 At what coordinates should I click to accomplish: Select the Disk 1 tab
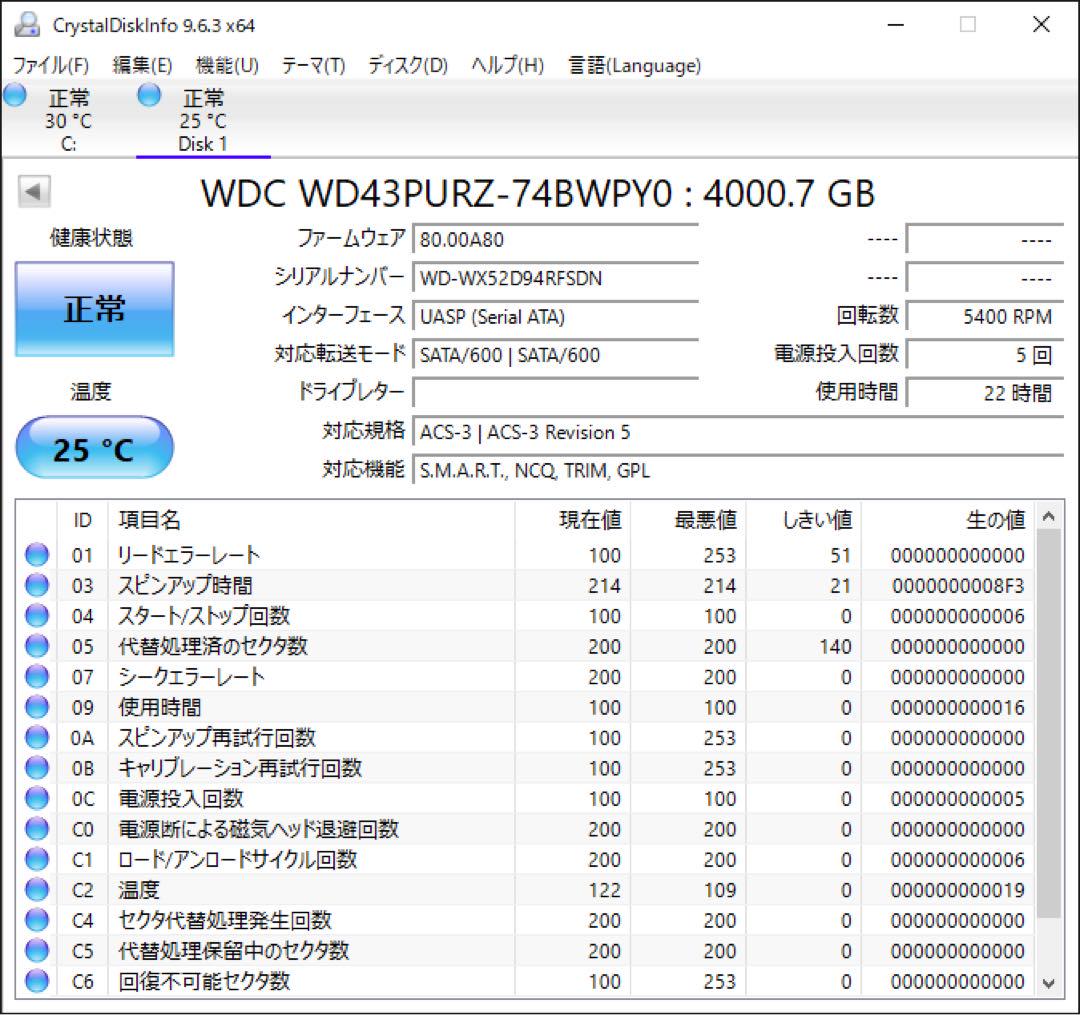pos(203,120)
